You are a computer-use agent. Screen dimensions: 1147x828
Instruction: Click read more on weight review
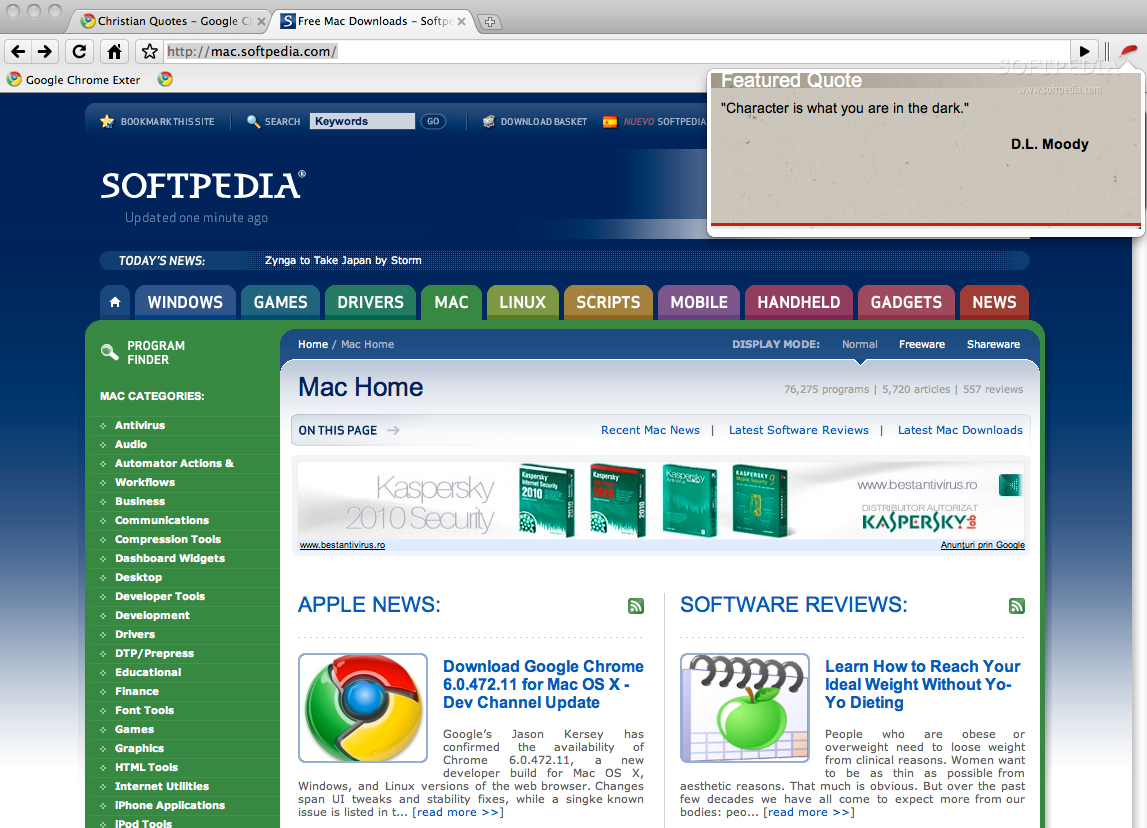808,812
